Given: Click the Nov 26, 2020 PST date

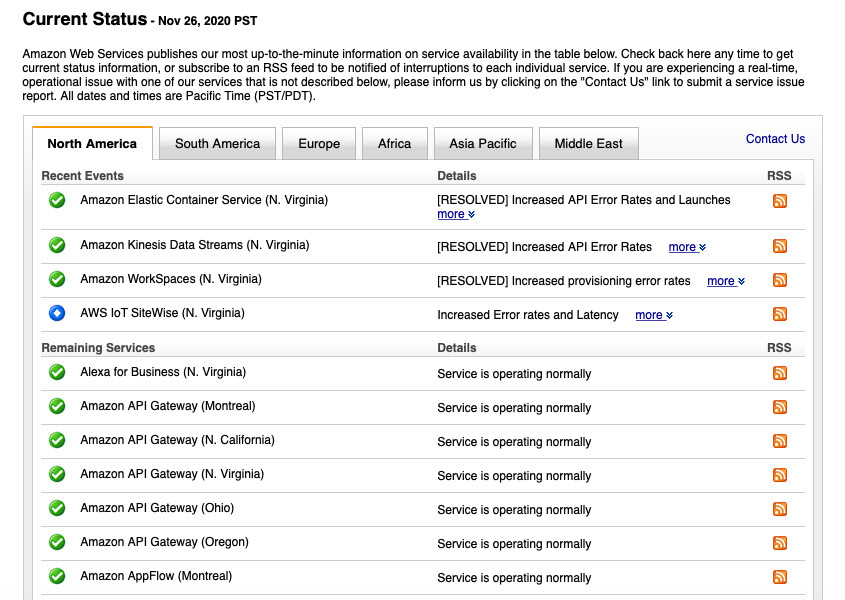Looking at the screenshot, I should 207,21.
